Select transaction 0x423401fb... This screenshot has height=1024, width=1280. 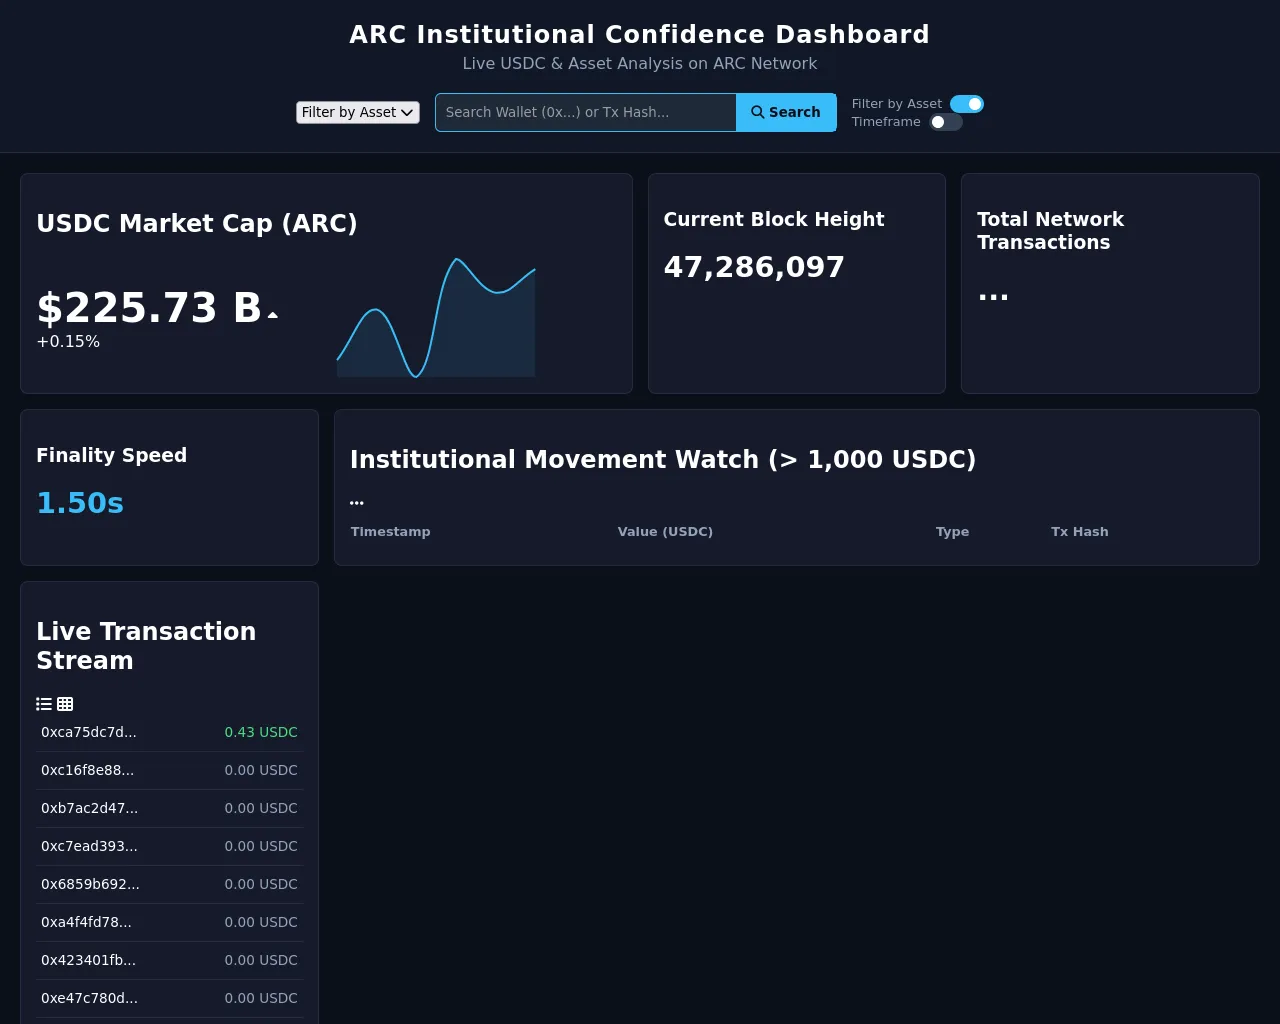169,960
